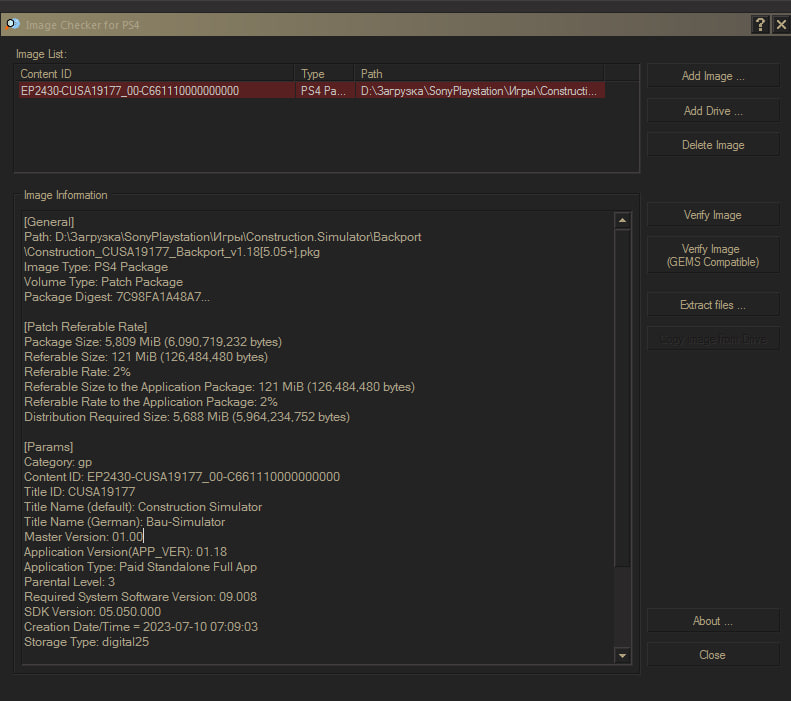The width and height of the screenshot is (791, 701).
Task: Click Required System Software Version: 09.008
Action: 140,597
